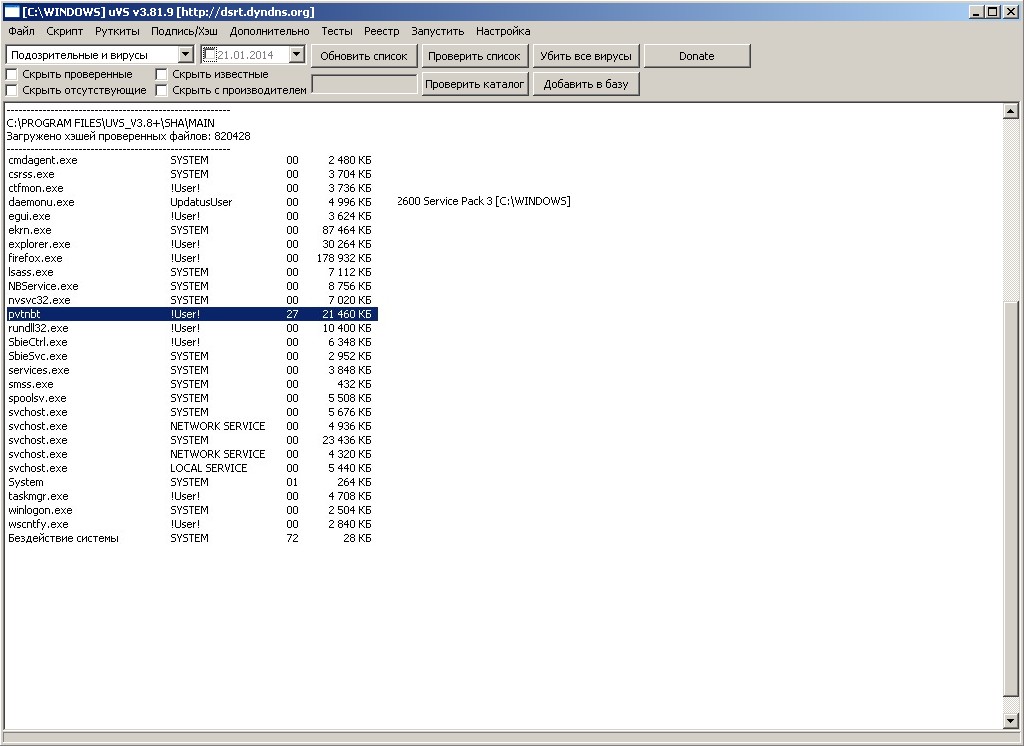Click the Donate button
Screen dimensions: 1024x746
(697, 56)
